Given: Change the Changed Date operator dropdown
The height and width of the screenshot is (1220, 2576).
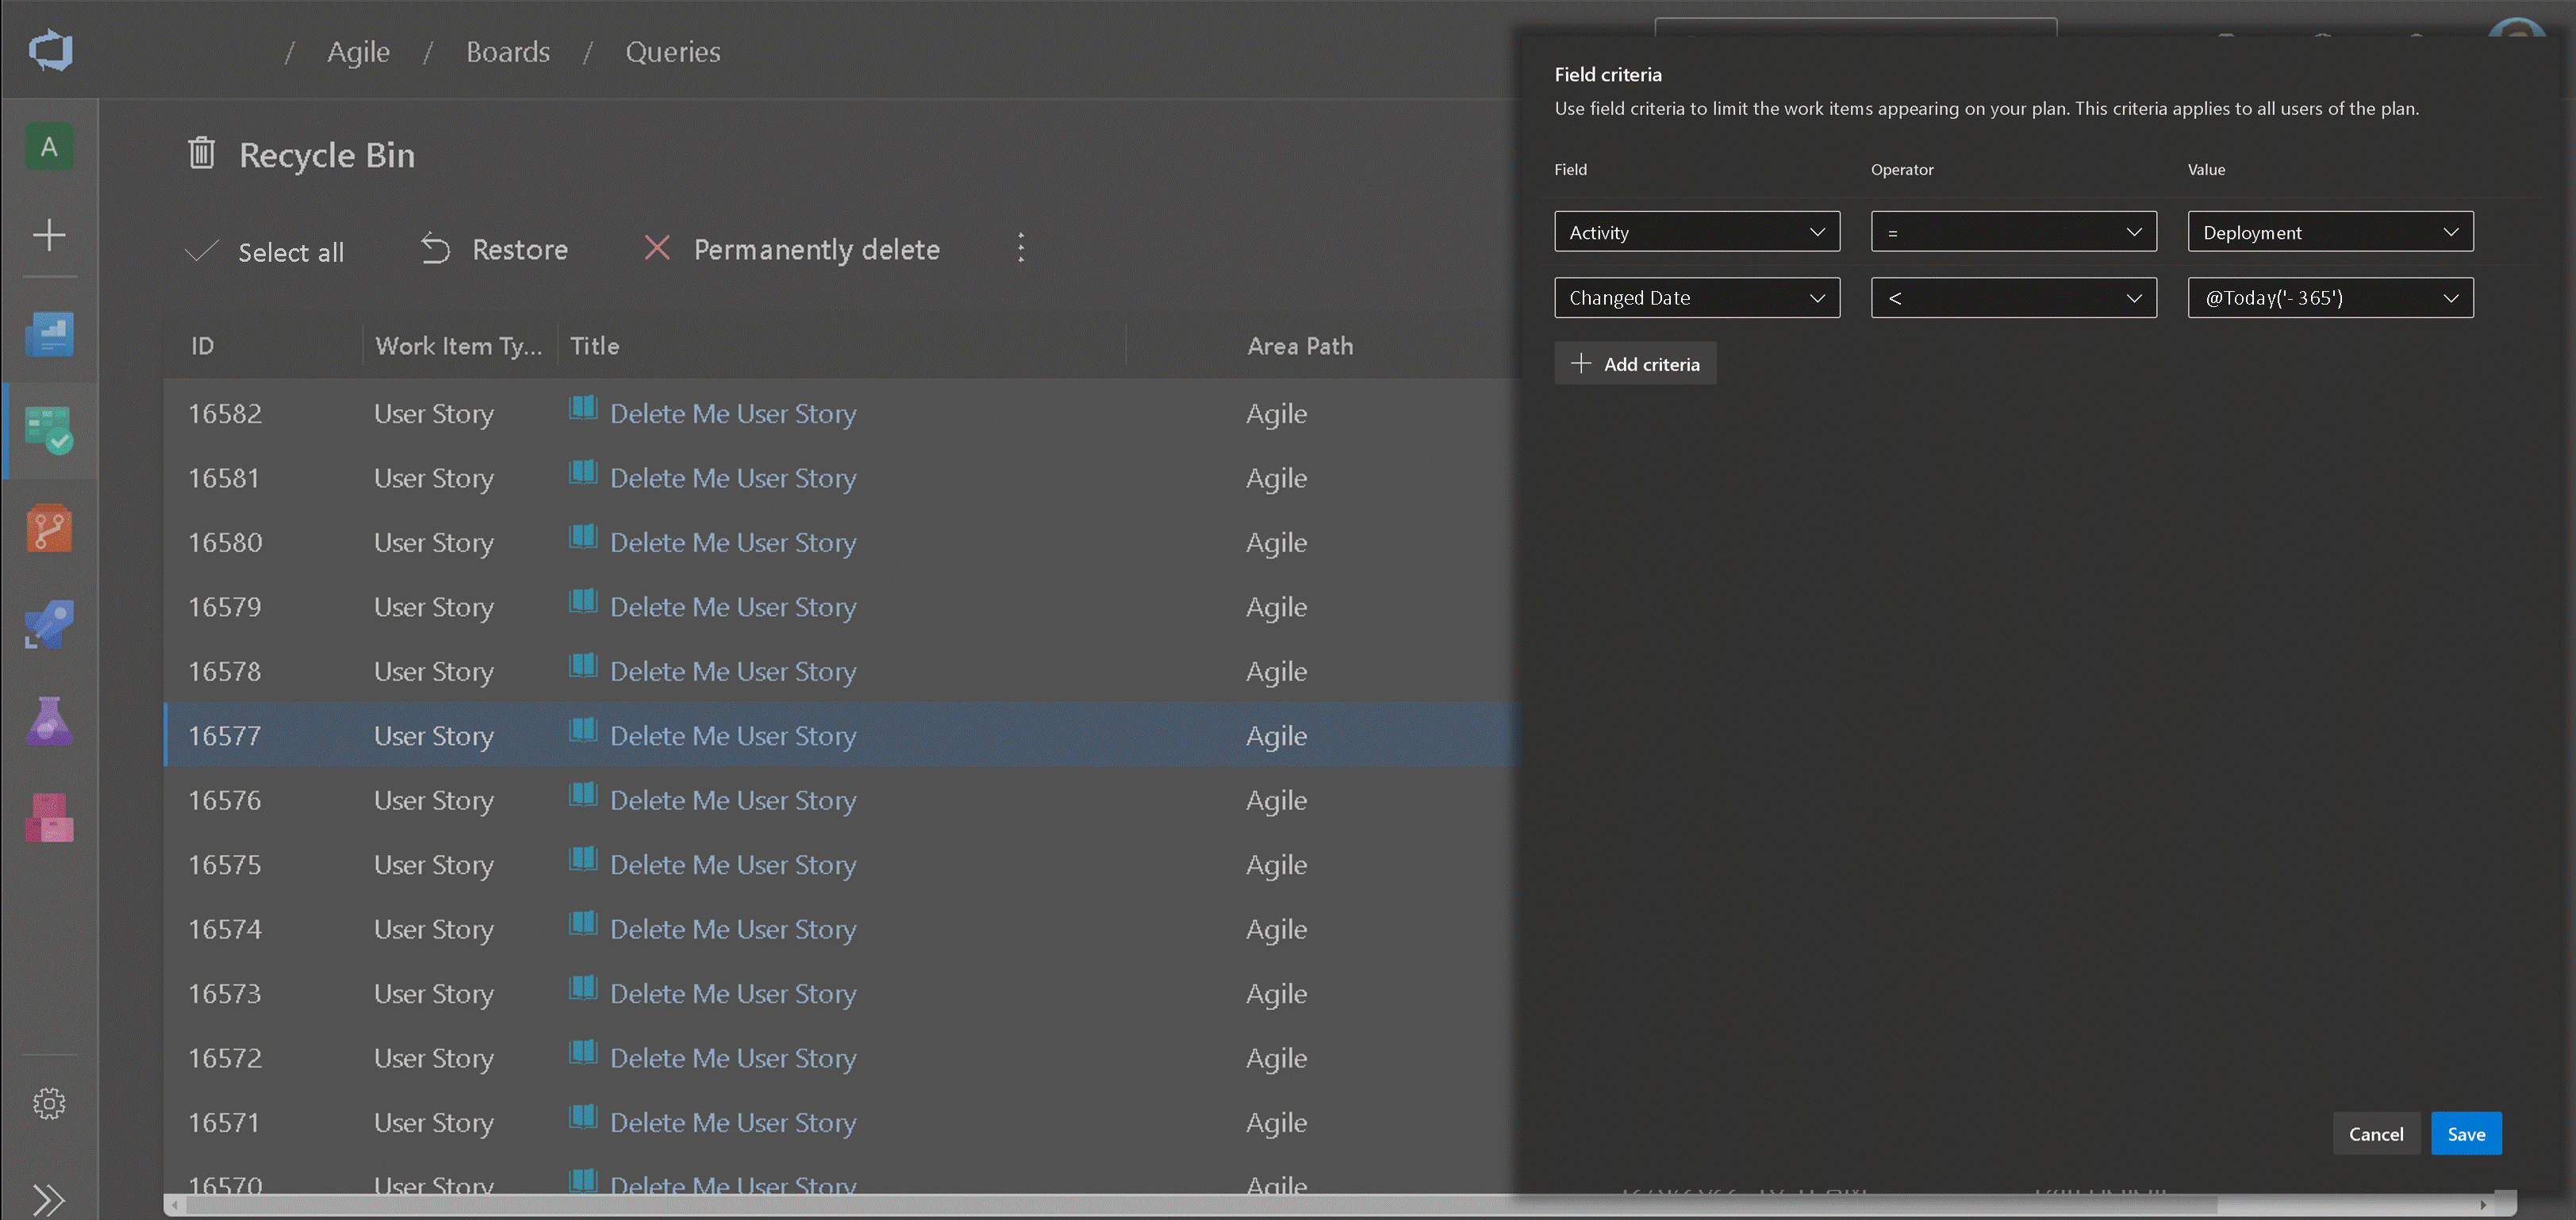Looking at the screenshot, I should coord(2013,297).
